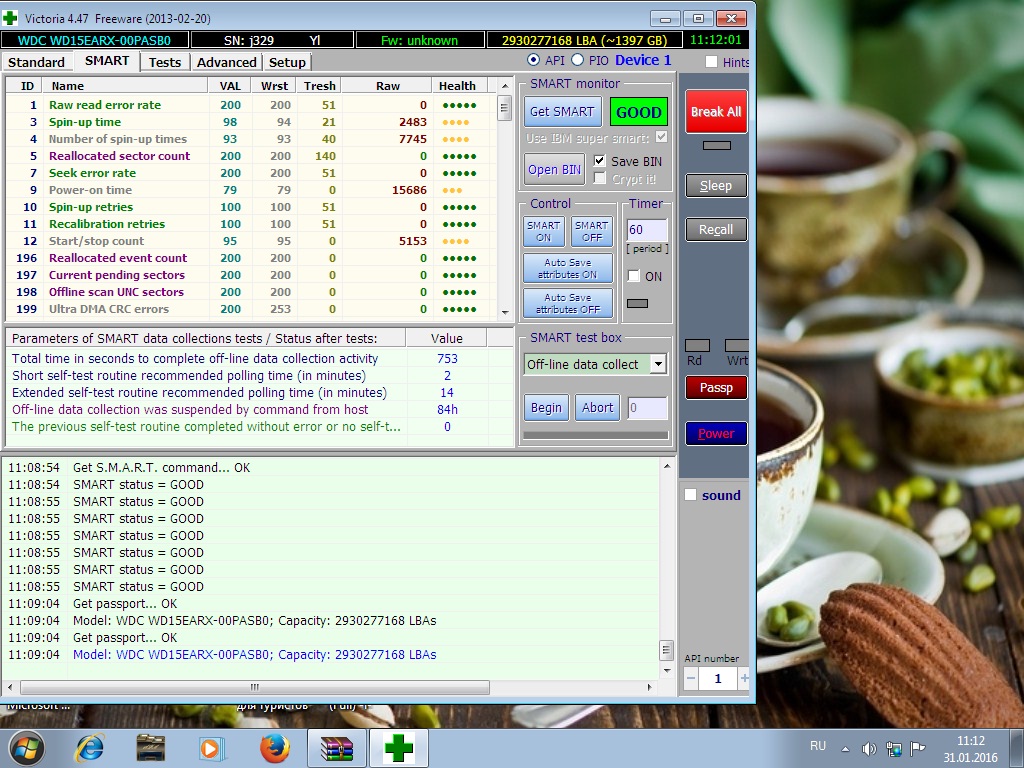Select the Victoria green cross taskbar icon
Screen dimensions: 1024x768
coord(399,748)
